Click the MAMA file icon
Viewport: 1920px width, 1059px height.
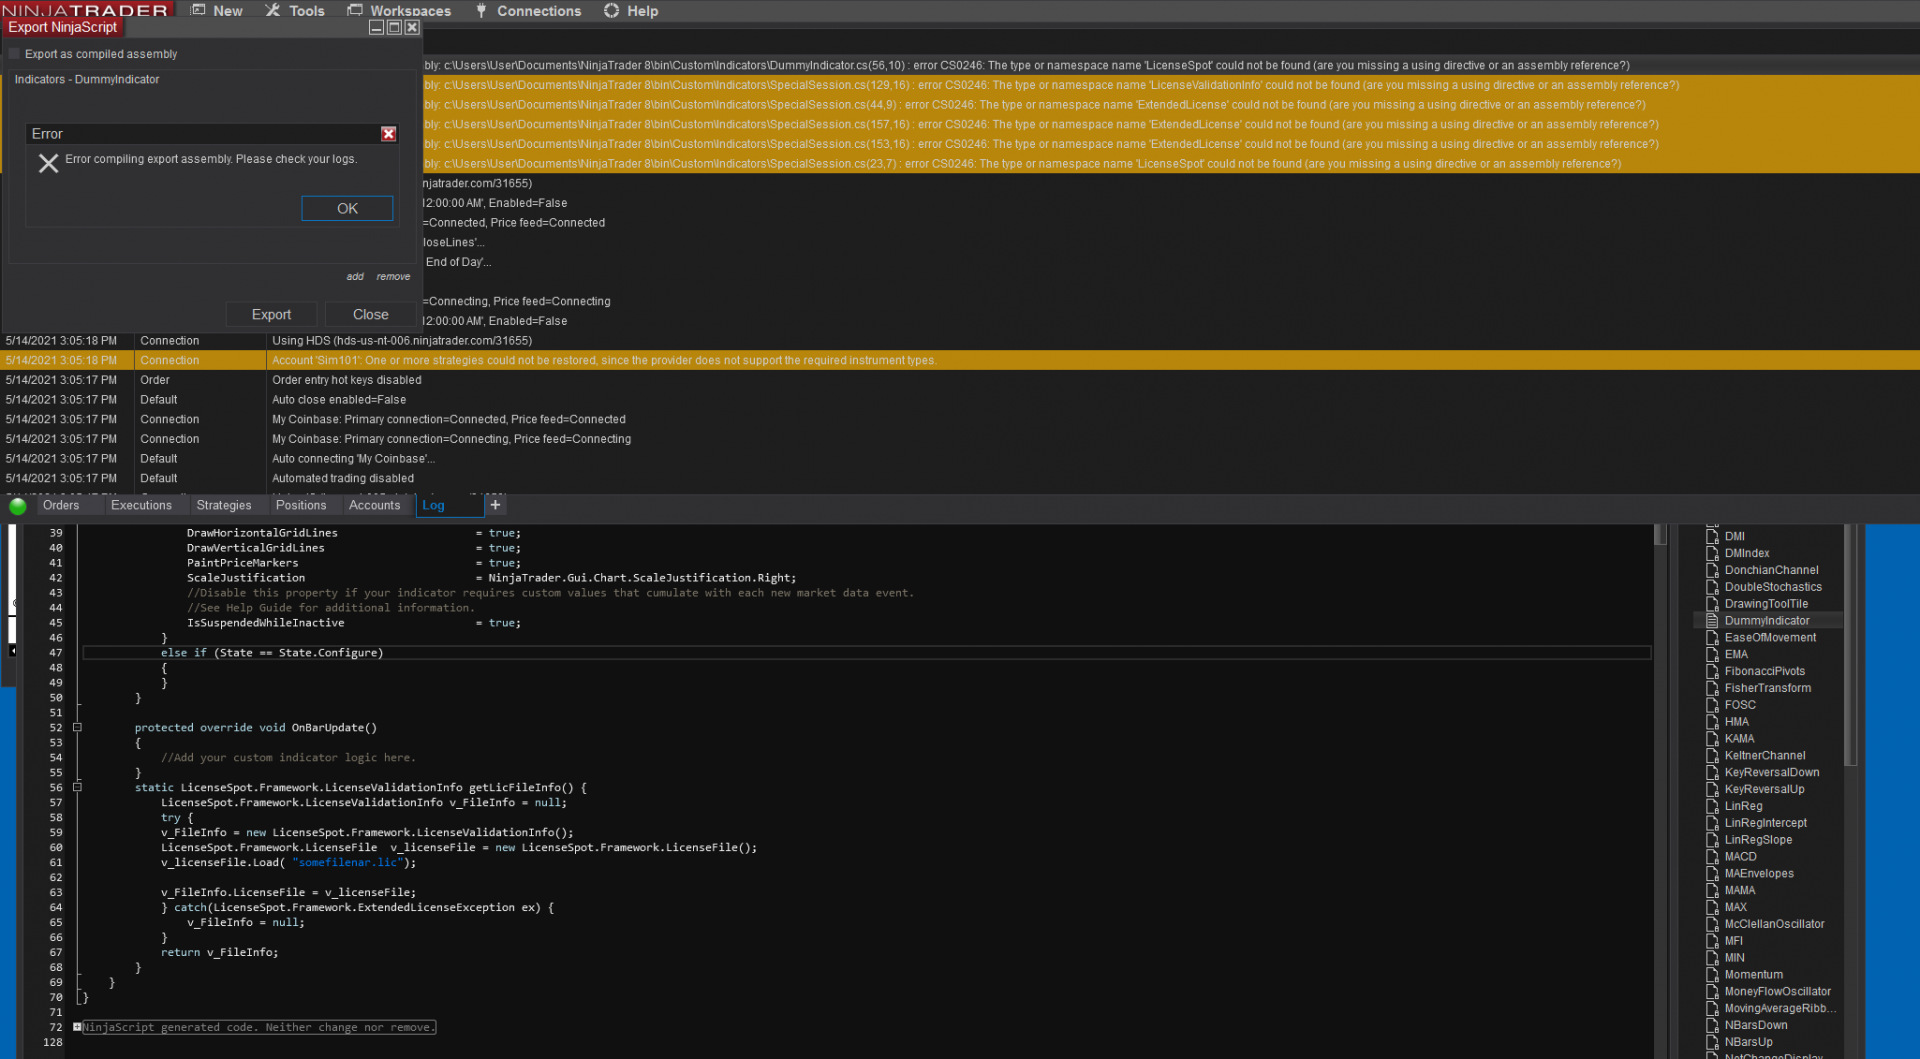(1712, 891)
